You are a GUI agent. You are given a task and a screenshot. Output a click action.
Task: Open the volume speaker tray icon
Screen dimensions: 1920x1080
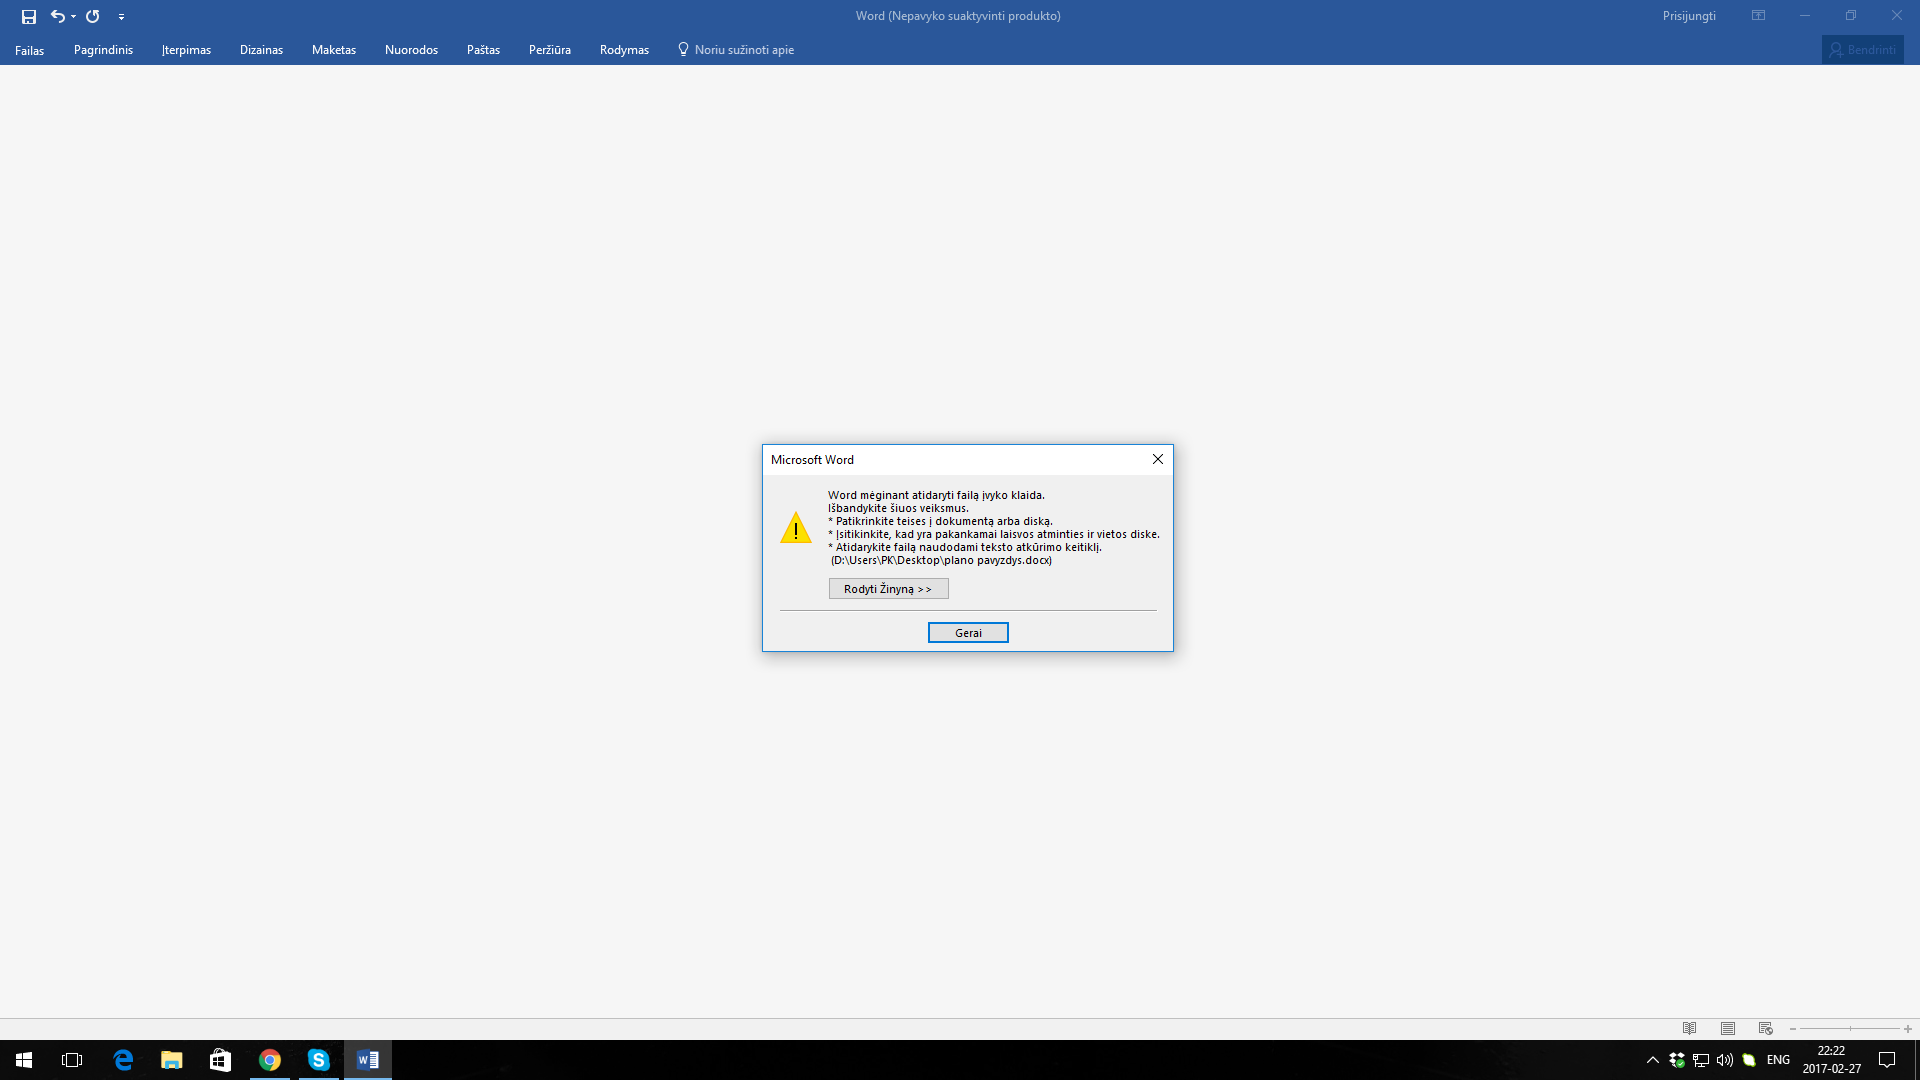(x=1725, y=1060)
